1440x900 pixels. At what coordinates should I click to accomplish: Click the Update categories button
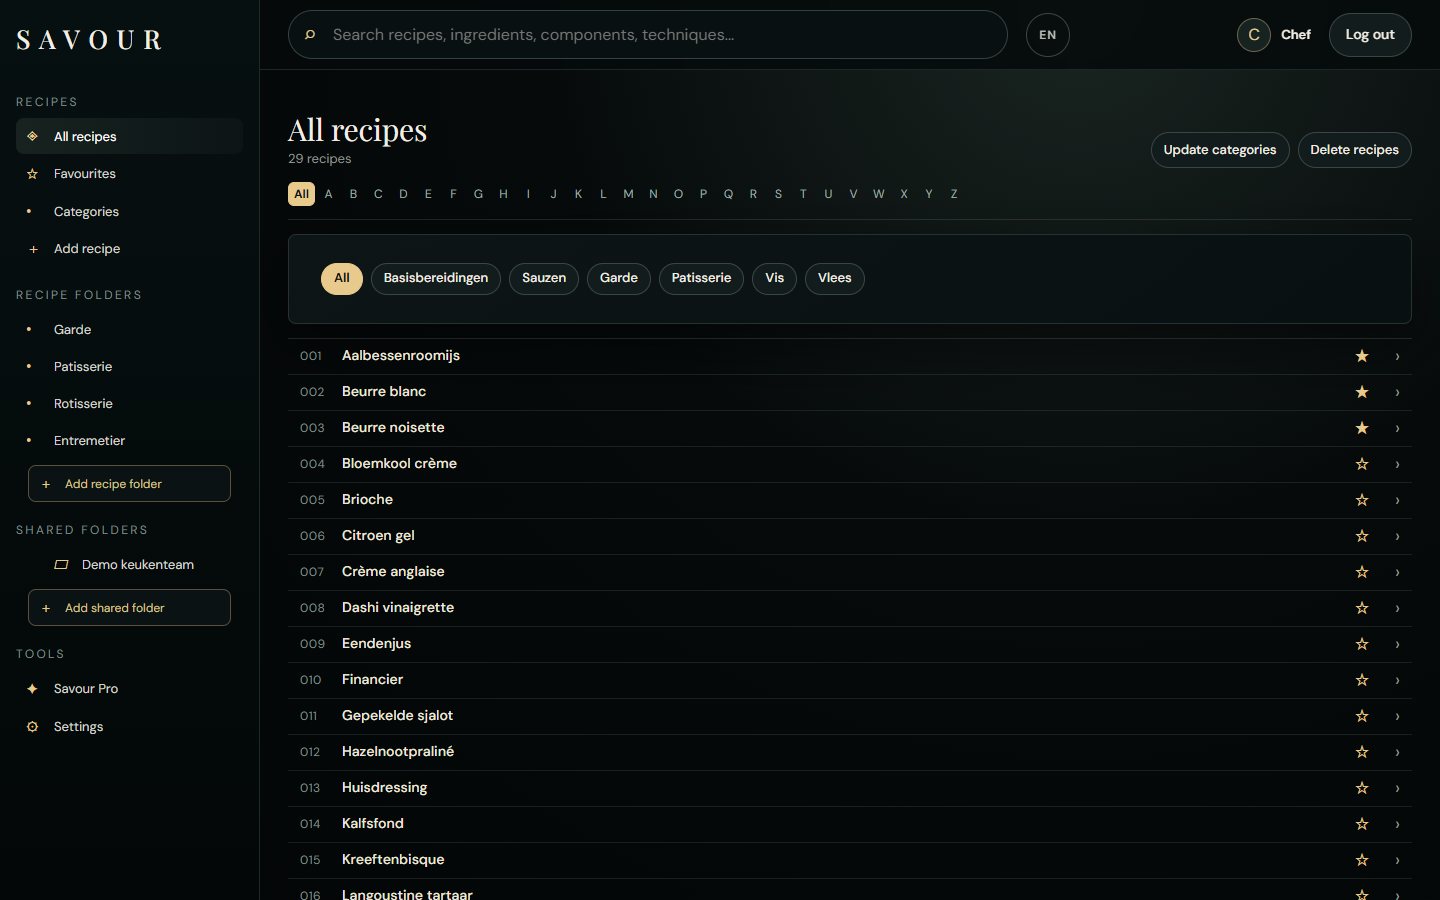[1220, 150]
